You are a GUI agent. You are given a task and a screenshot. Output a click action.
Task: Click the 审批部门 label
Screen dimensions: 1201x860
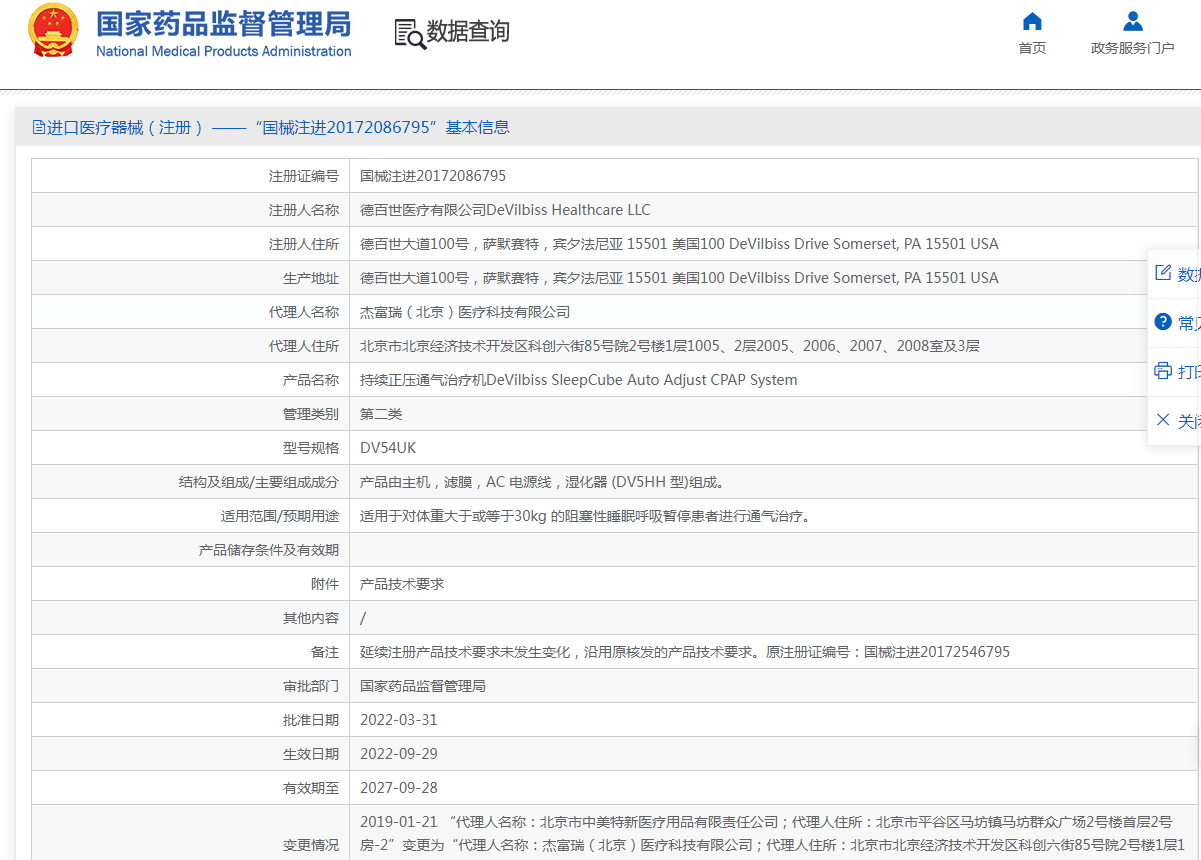pos(311,686)
